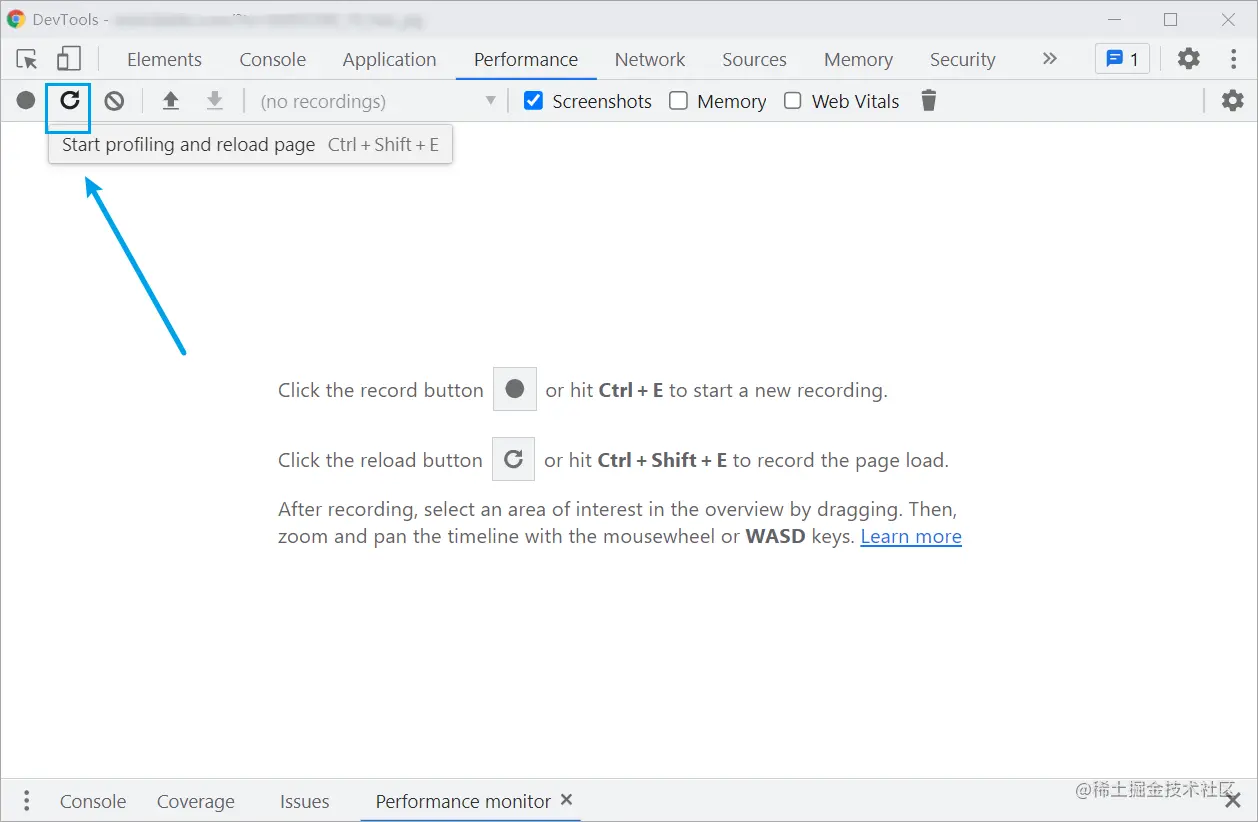This screenshot has width=1258, height=822.
Task: Uncheck the Screenshots checkbox
Action: (x=534, y=100)
